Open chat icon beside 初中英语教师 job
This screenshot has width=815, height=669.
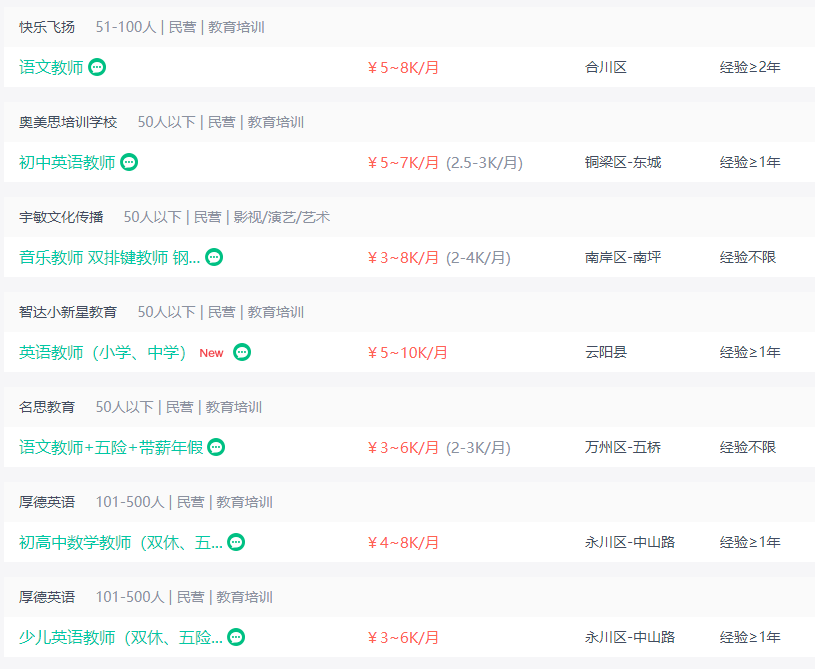click(129, 162)
